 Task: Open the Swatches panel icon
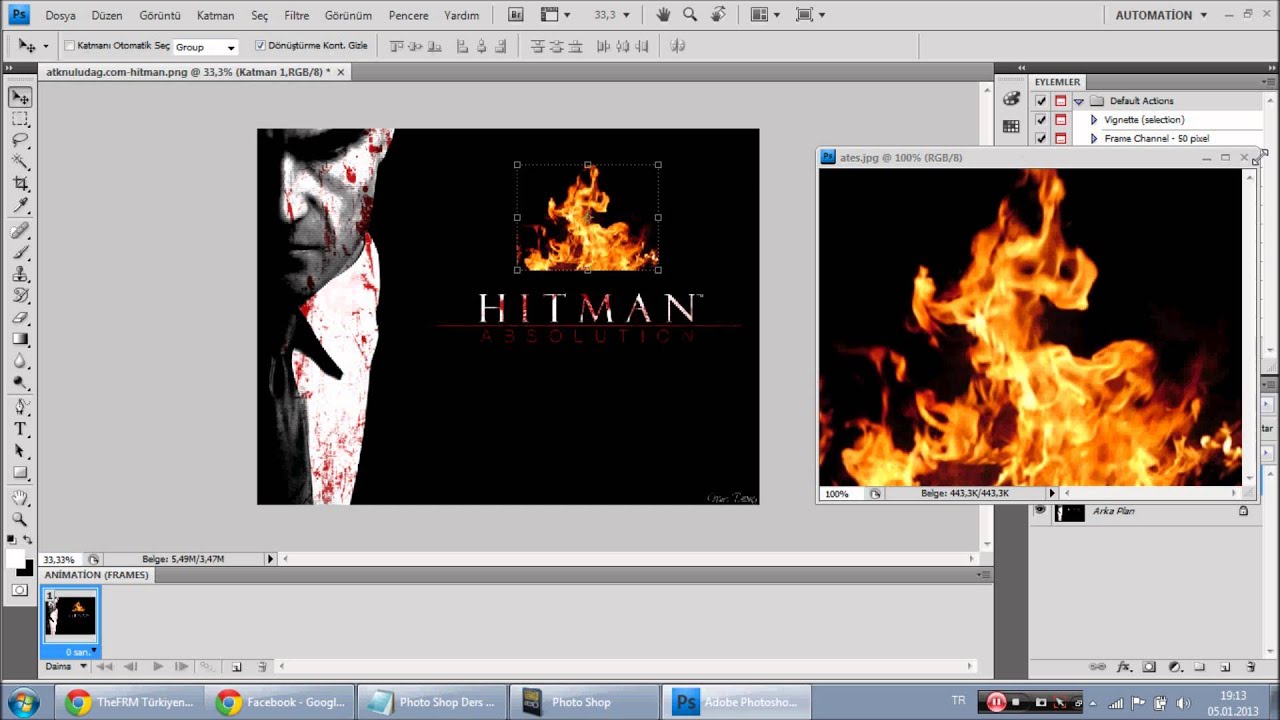1011,127
